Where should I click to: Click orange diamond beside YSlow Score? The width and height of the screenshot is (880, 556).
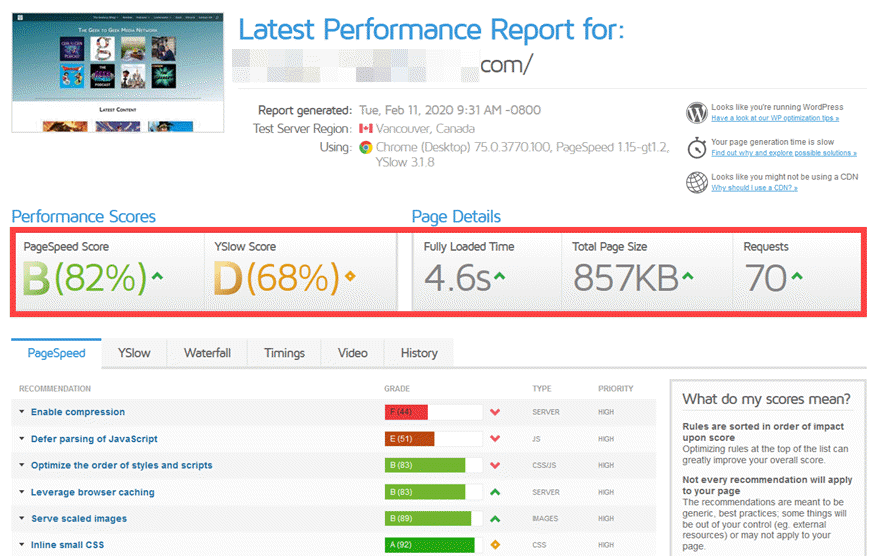pos(349,277)
